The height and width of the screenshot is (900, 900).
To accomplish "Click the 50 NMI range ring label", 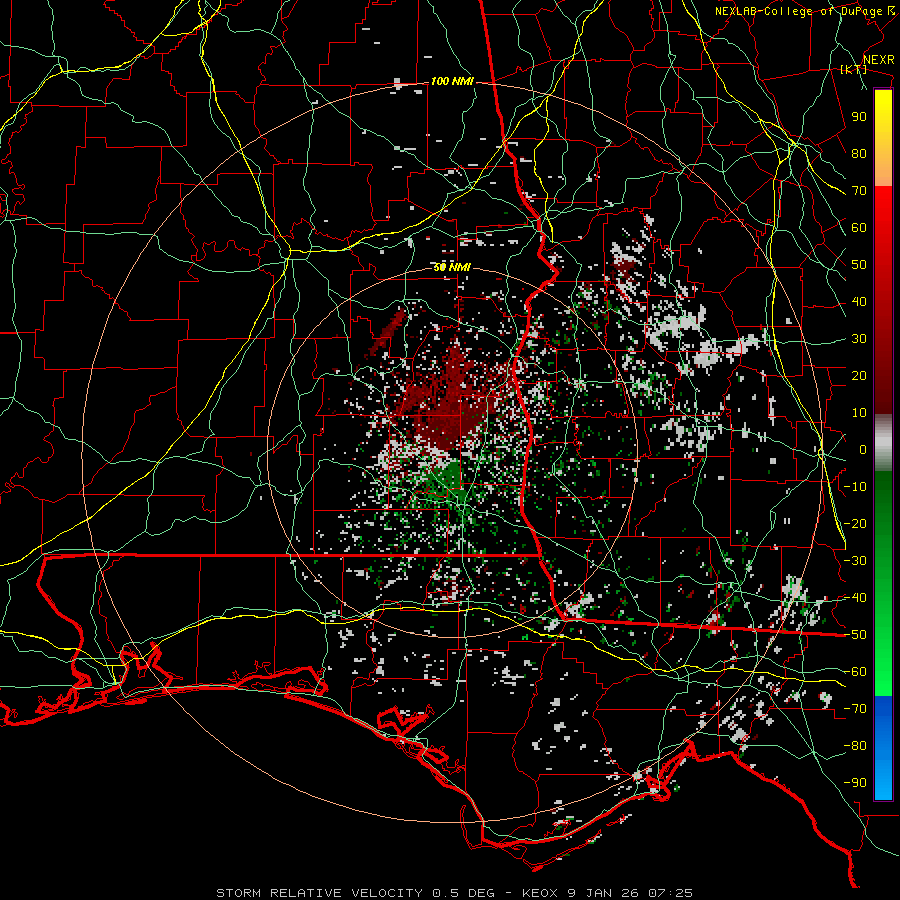I will 452,267.
